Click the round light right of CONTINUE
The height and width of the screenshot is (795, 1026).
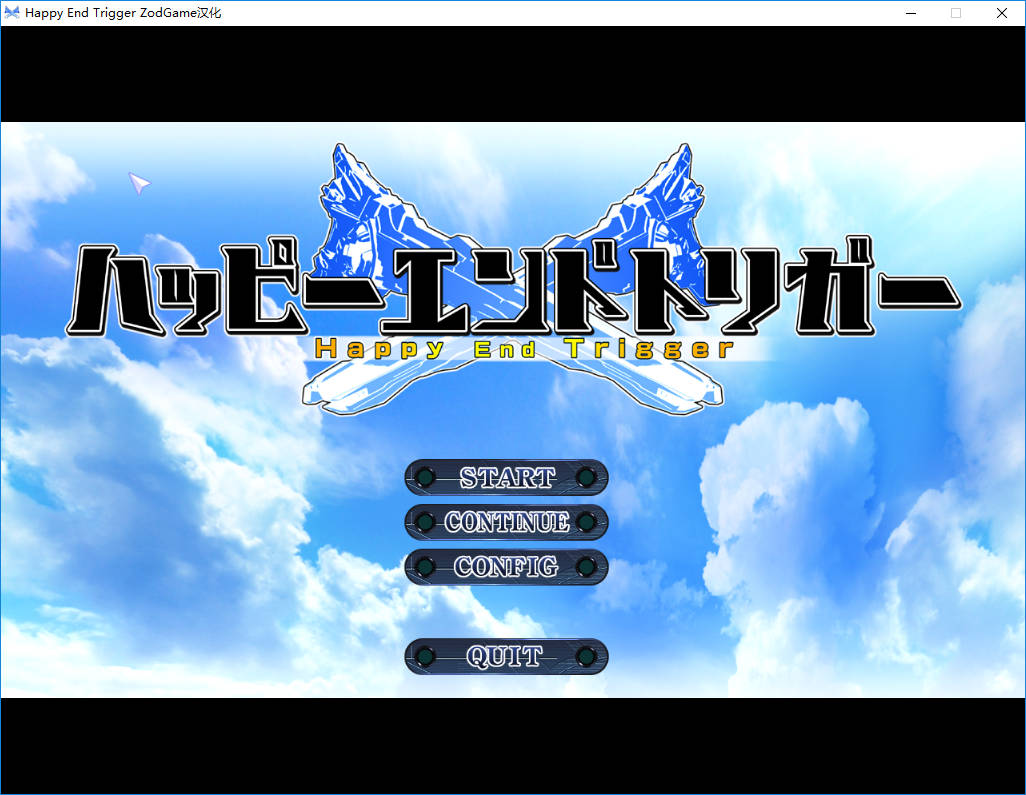587,522
